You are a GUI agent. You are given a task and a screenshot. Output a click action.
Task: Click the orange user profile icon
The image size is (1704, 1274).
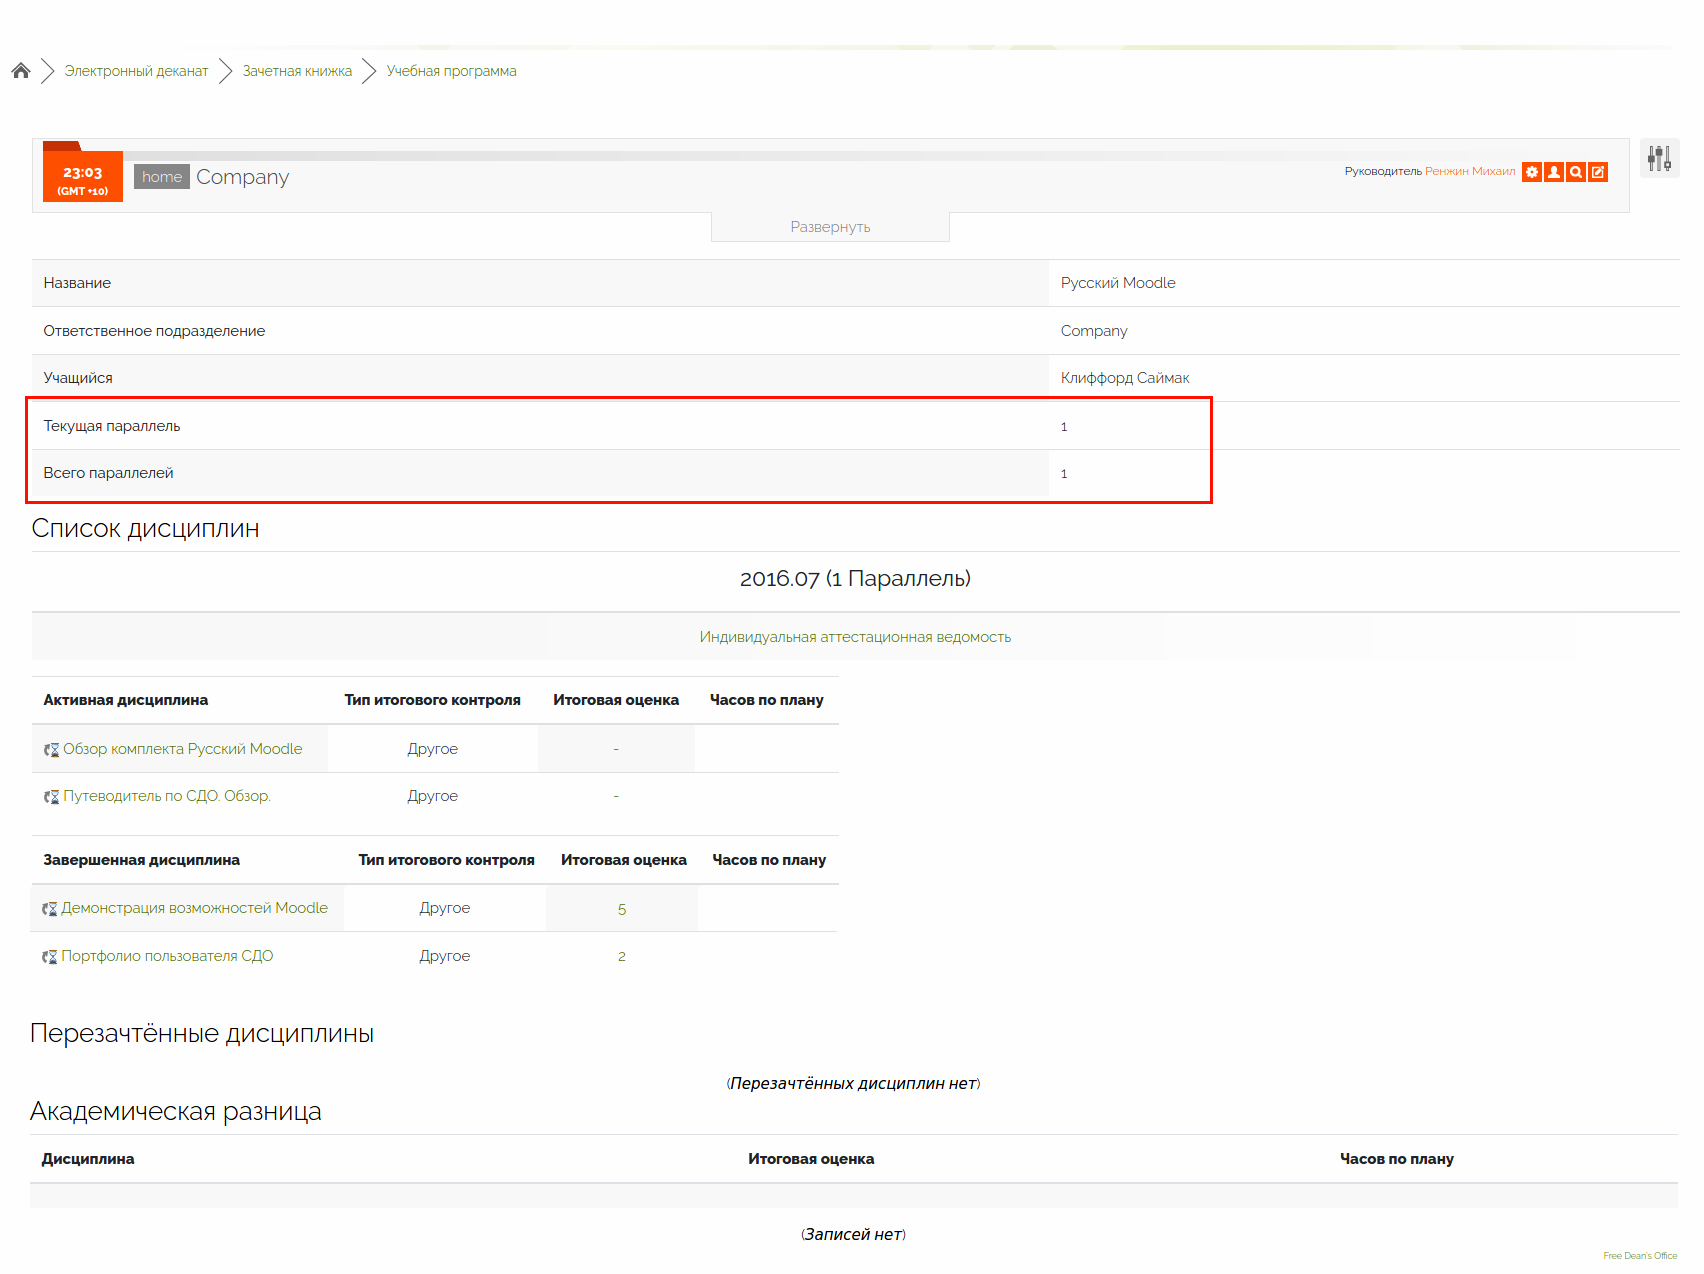click(1553, 172)
